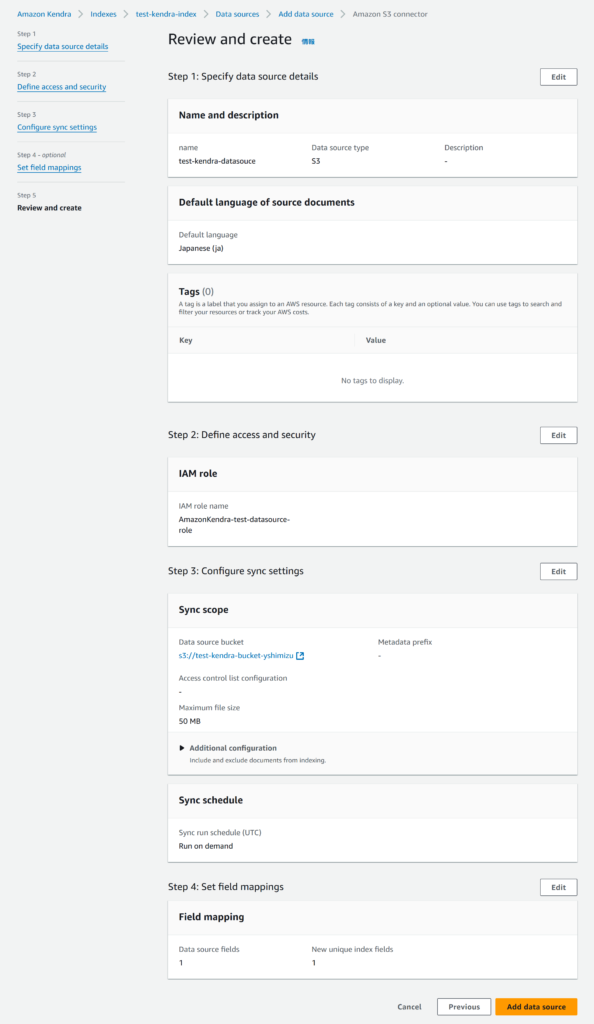This screenshot has height=1024, width=594.
Task: Edit Step 2 access and security
Action: (558, 436)
